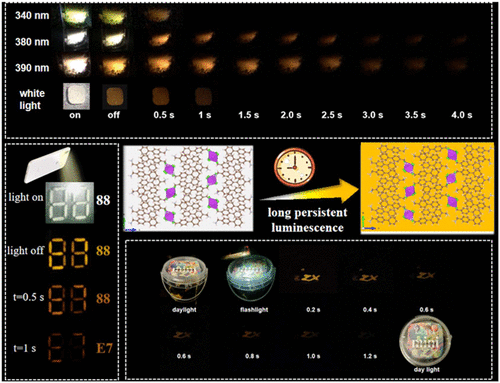Click the orange "E7" reading
Image resolution: width=500 pixels, height=383 pixels.
coord(104,348)
